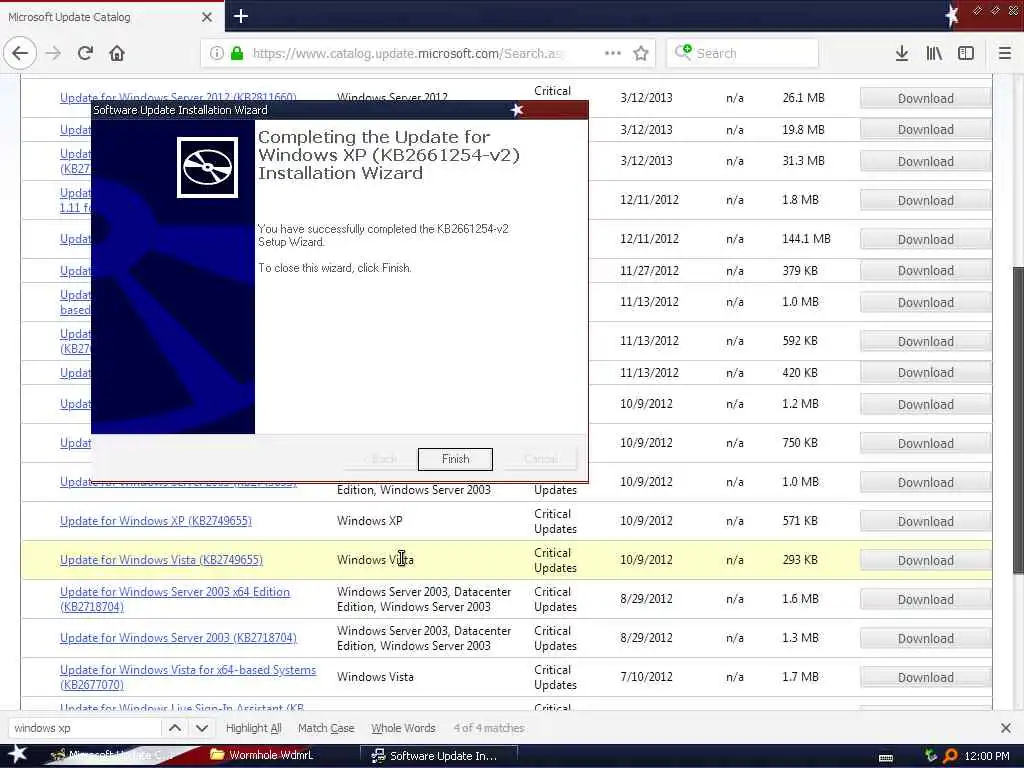
Task: Click the 12:00 PM taskbar clock
Action: click(x=987, y=756)
